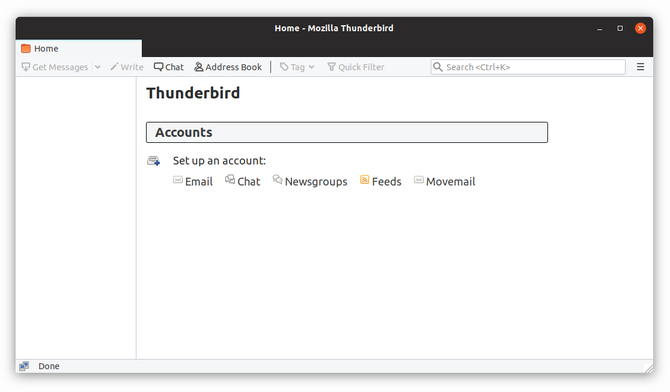Click the account setup icon beside Set up an account
This screenshot has height=392, width=670.
coord(153,161)
